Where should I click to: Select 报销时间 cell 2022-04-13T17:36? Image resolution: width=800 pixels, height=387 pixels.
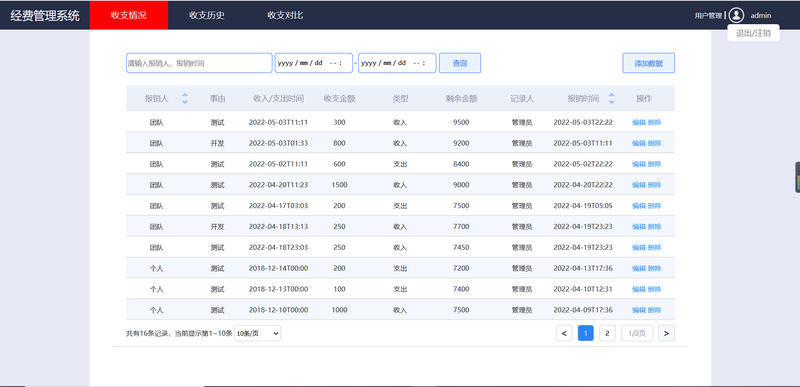click(x=583, y=268)
